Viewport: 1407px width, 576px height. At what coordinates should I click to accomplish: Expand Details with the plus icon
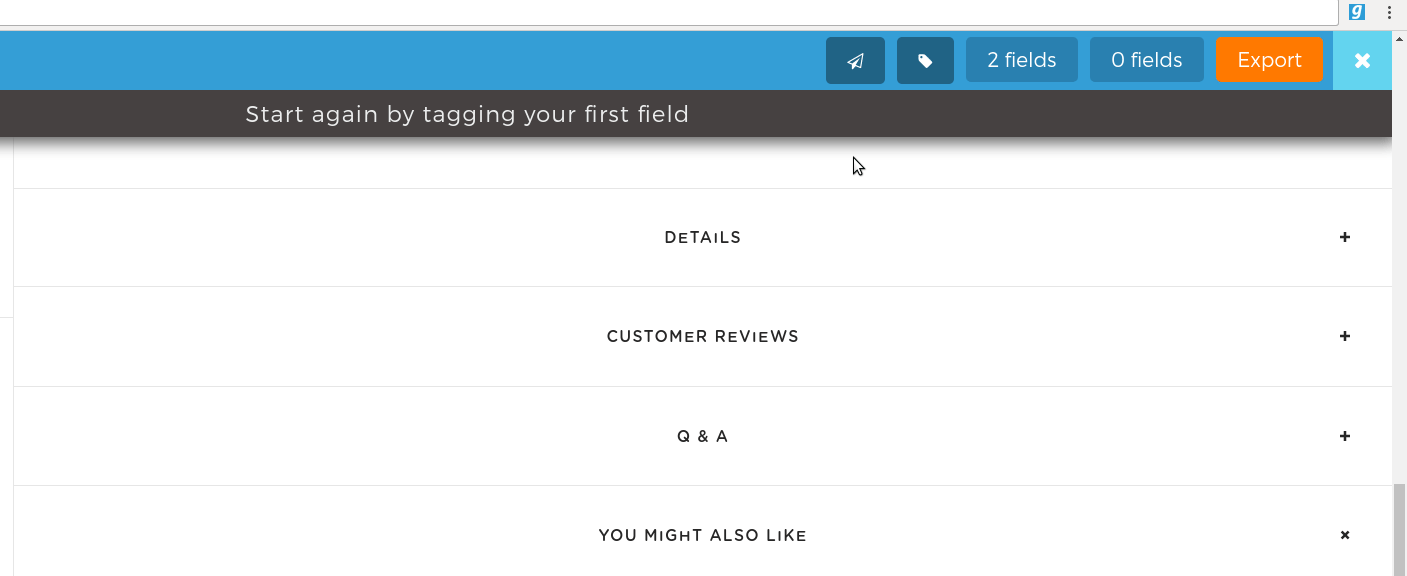pos(1345,237)
